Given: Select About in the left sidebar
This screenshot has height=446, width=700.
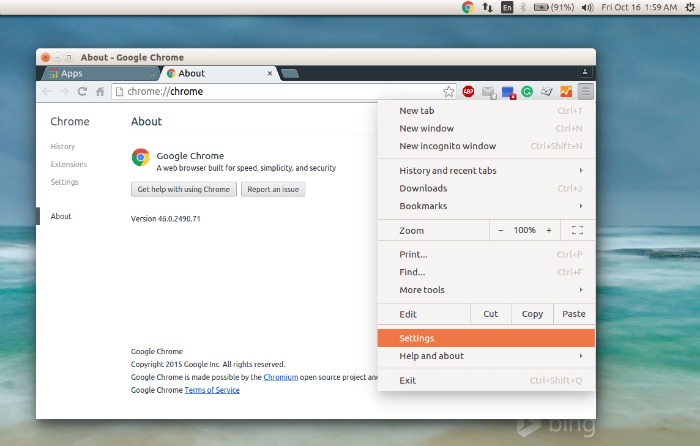Looking at the screenshot, I should tap(61, 216).
